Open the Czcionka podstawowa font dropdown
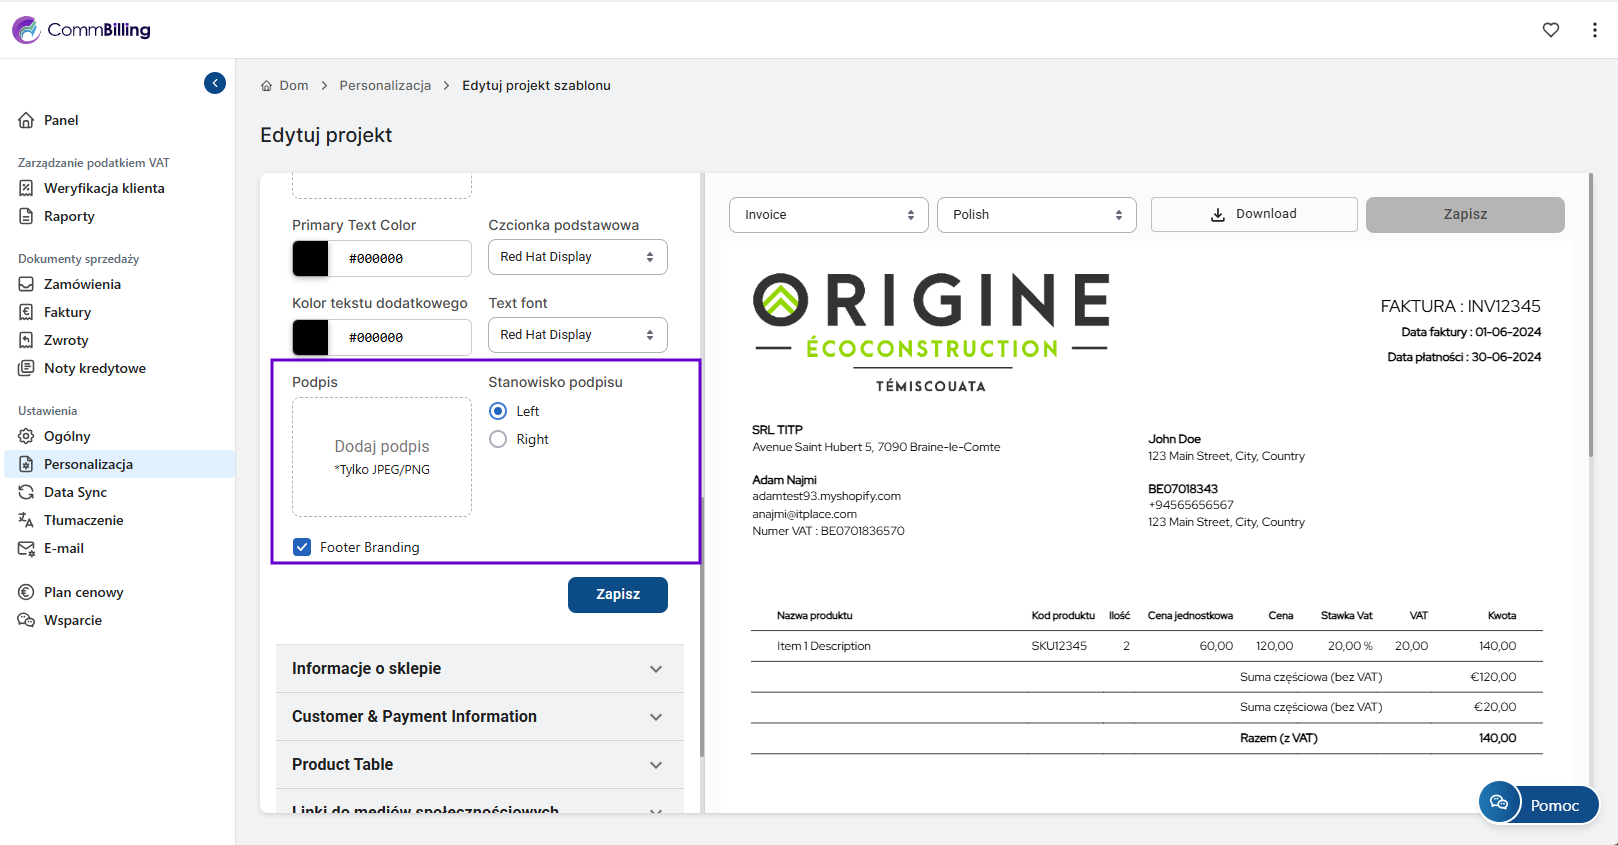This screenshot has height=845, width=1618. [x=577, y=257]
